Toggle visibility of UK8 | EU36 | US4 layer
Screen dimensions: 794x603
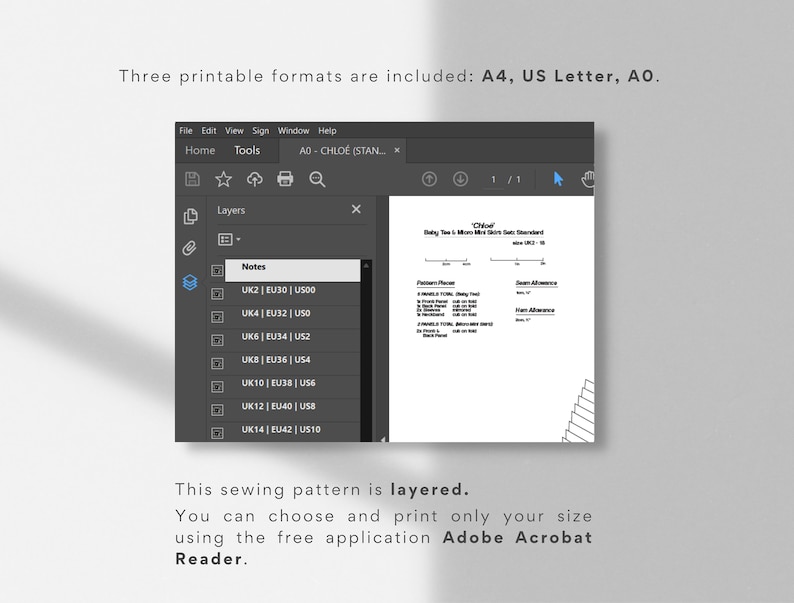tap(217, 364)
